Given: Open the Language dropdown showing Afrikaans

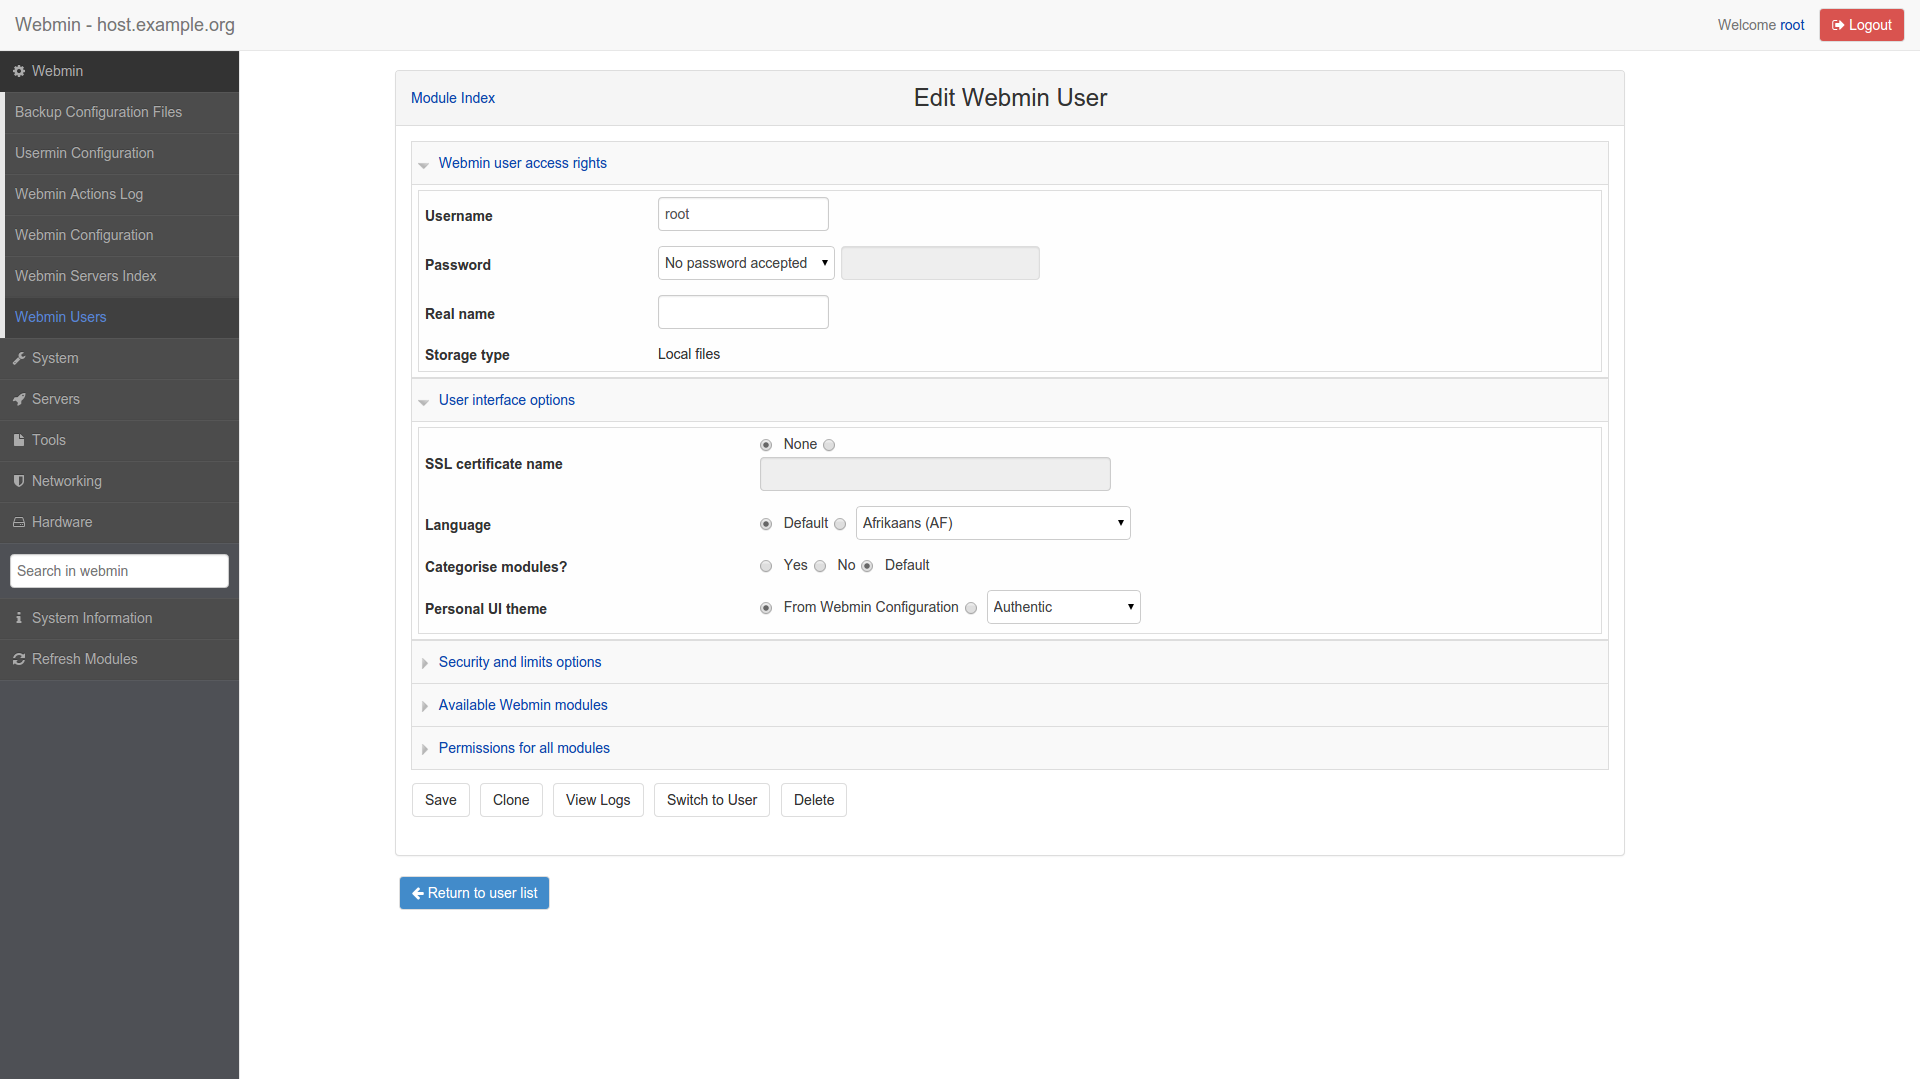Looking at the screenshot, I should tap(993, 523).
